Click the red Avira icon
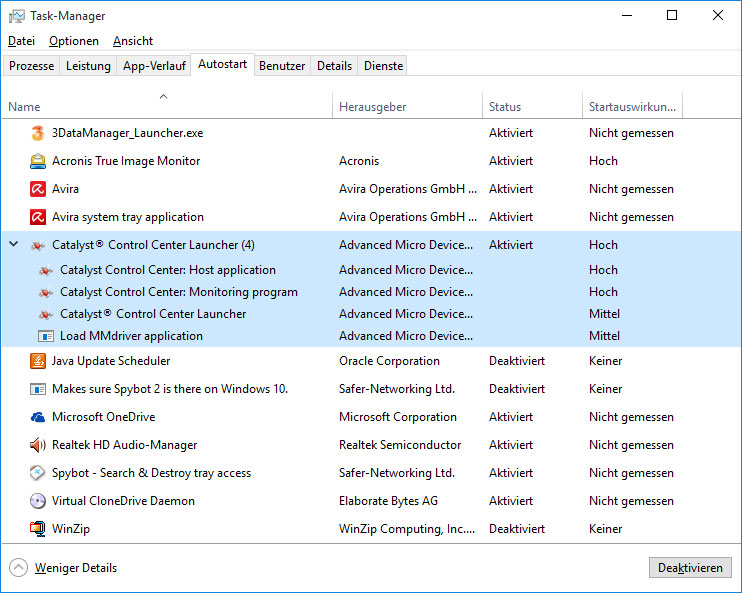Screen dimensions: 742x593 (37, 189)
